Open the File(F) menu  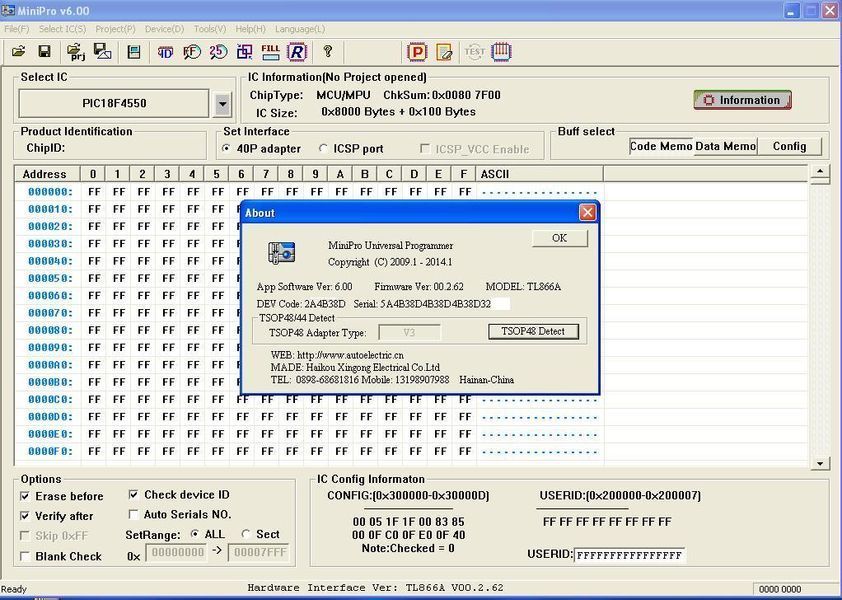click(x=17, y=29)
